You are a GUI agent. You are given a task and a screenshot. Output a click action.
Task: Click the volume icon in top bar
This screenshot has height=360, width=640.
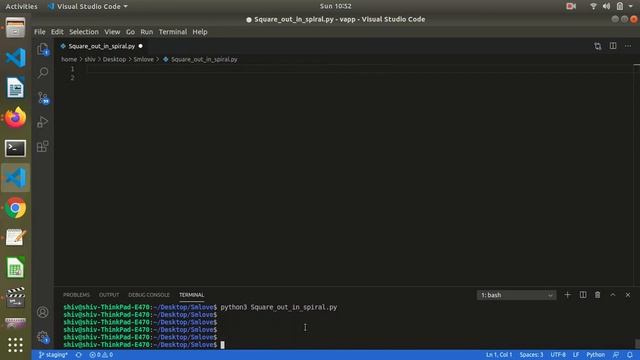click(607, 6)
